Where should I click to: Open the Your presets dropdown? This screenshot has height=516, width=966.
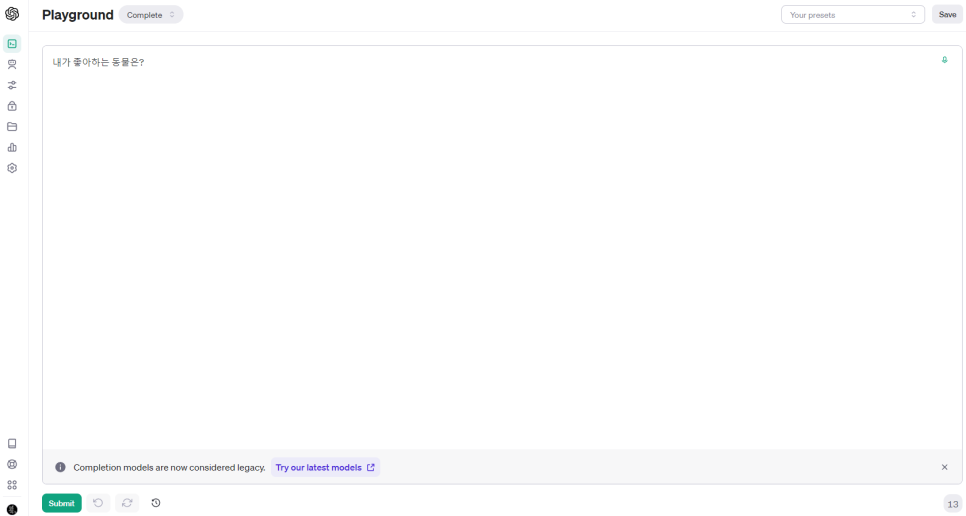coord(853,15)
